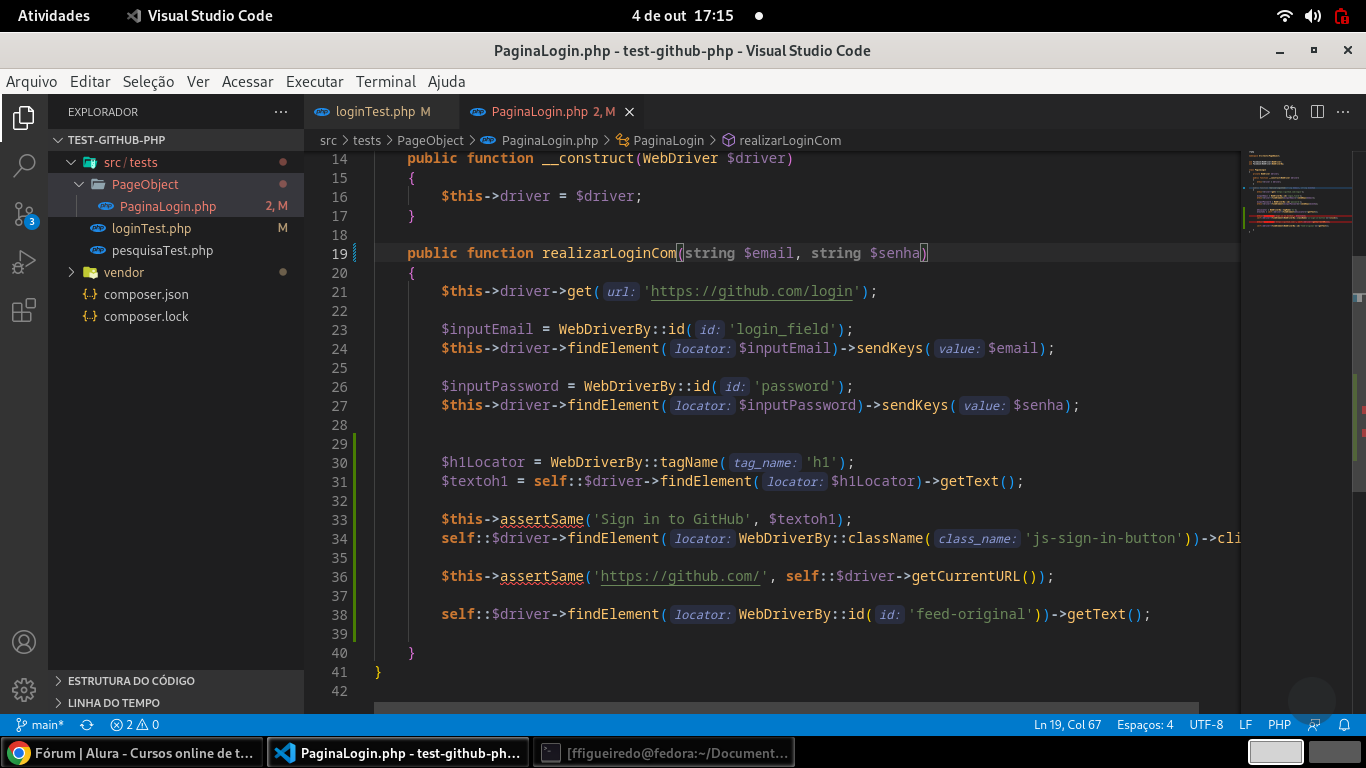This screenshot has width=1366, height=768.
Task: Collapse the PageObject folder
Action: [x=176, y=184]
